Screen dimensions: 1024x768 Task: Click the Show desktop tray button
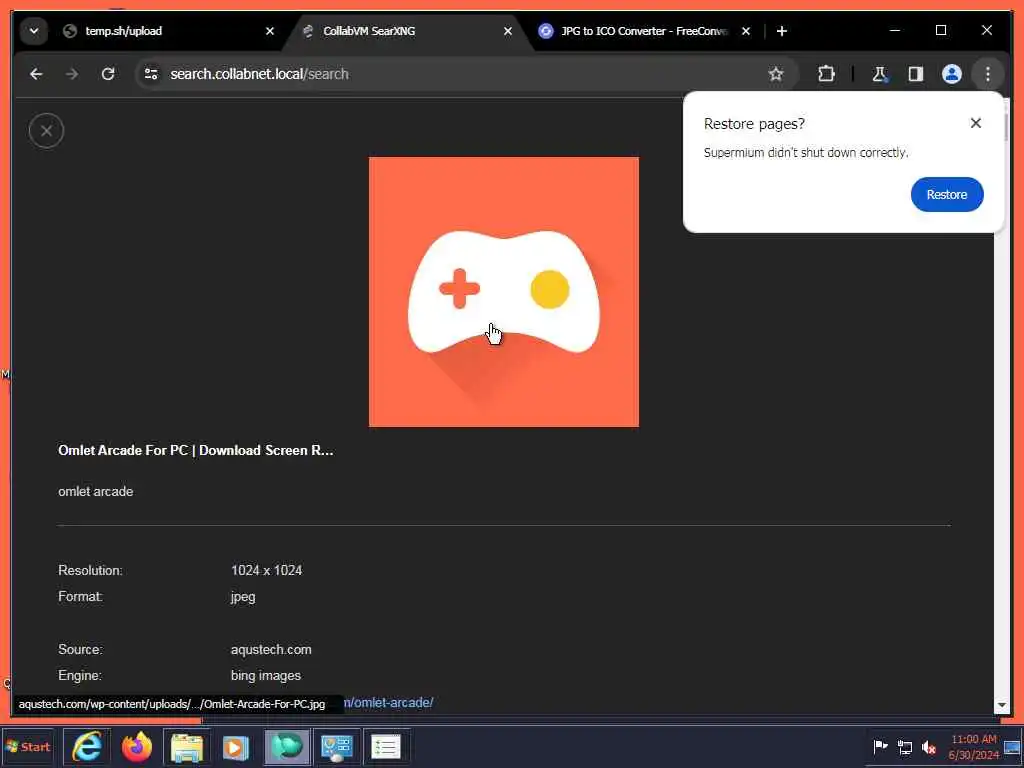coord(1013,746)
